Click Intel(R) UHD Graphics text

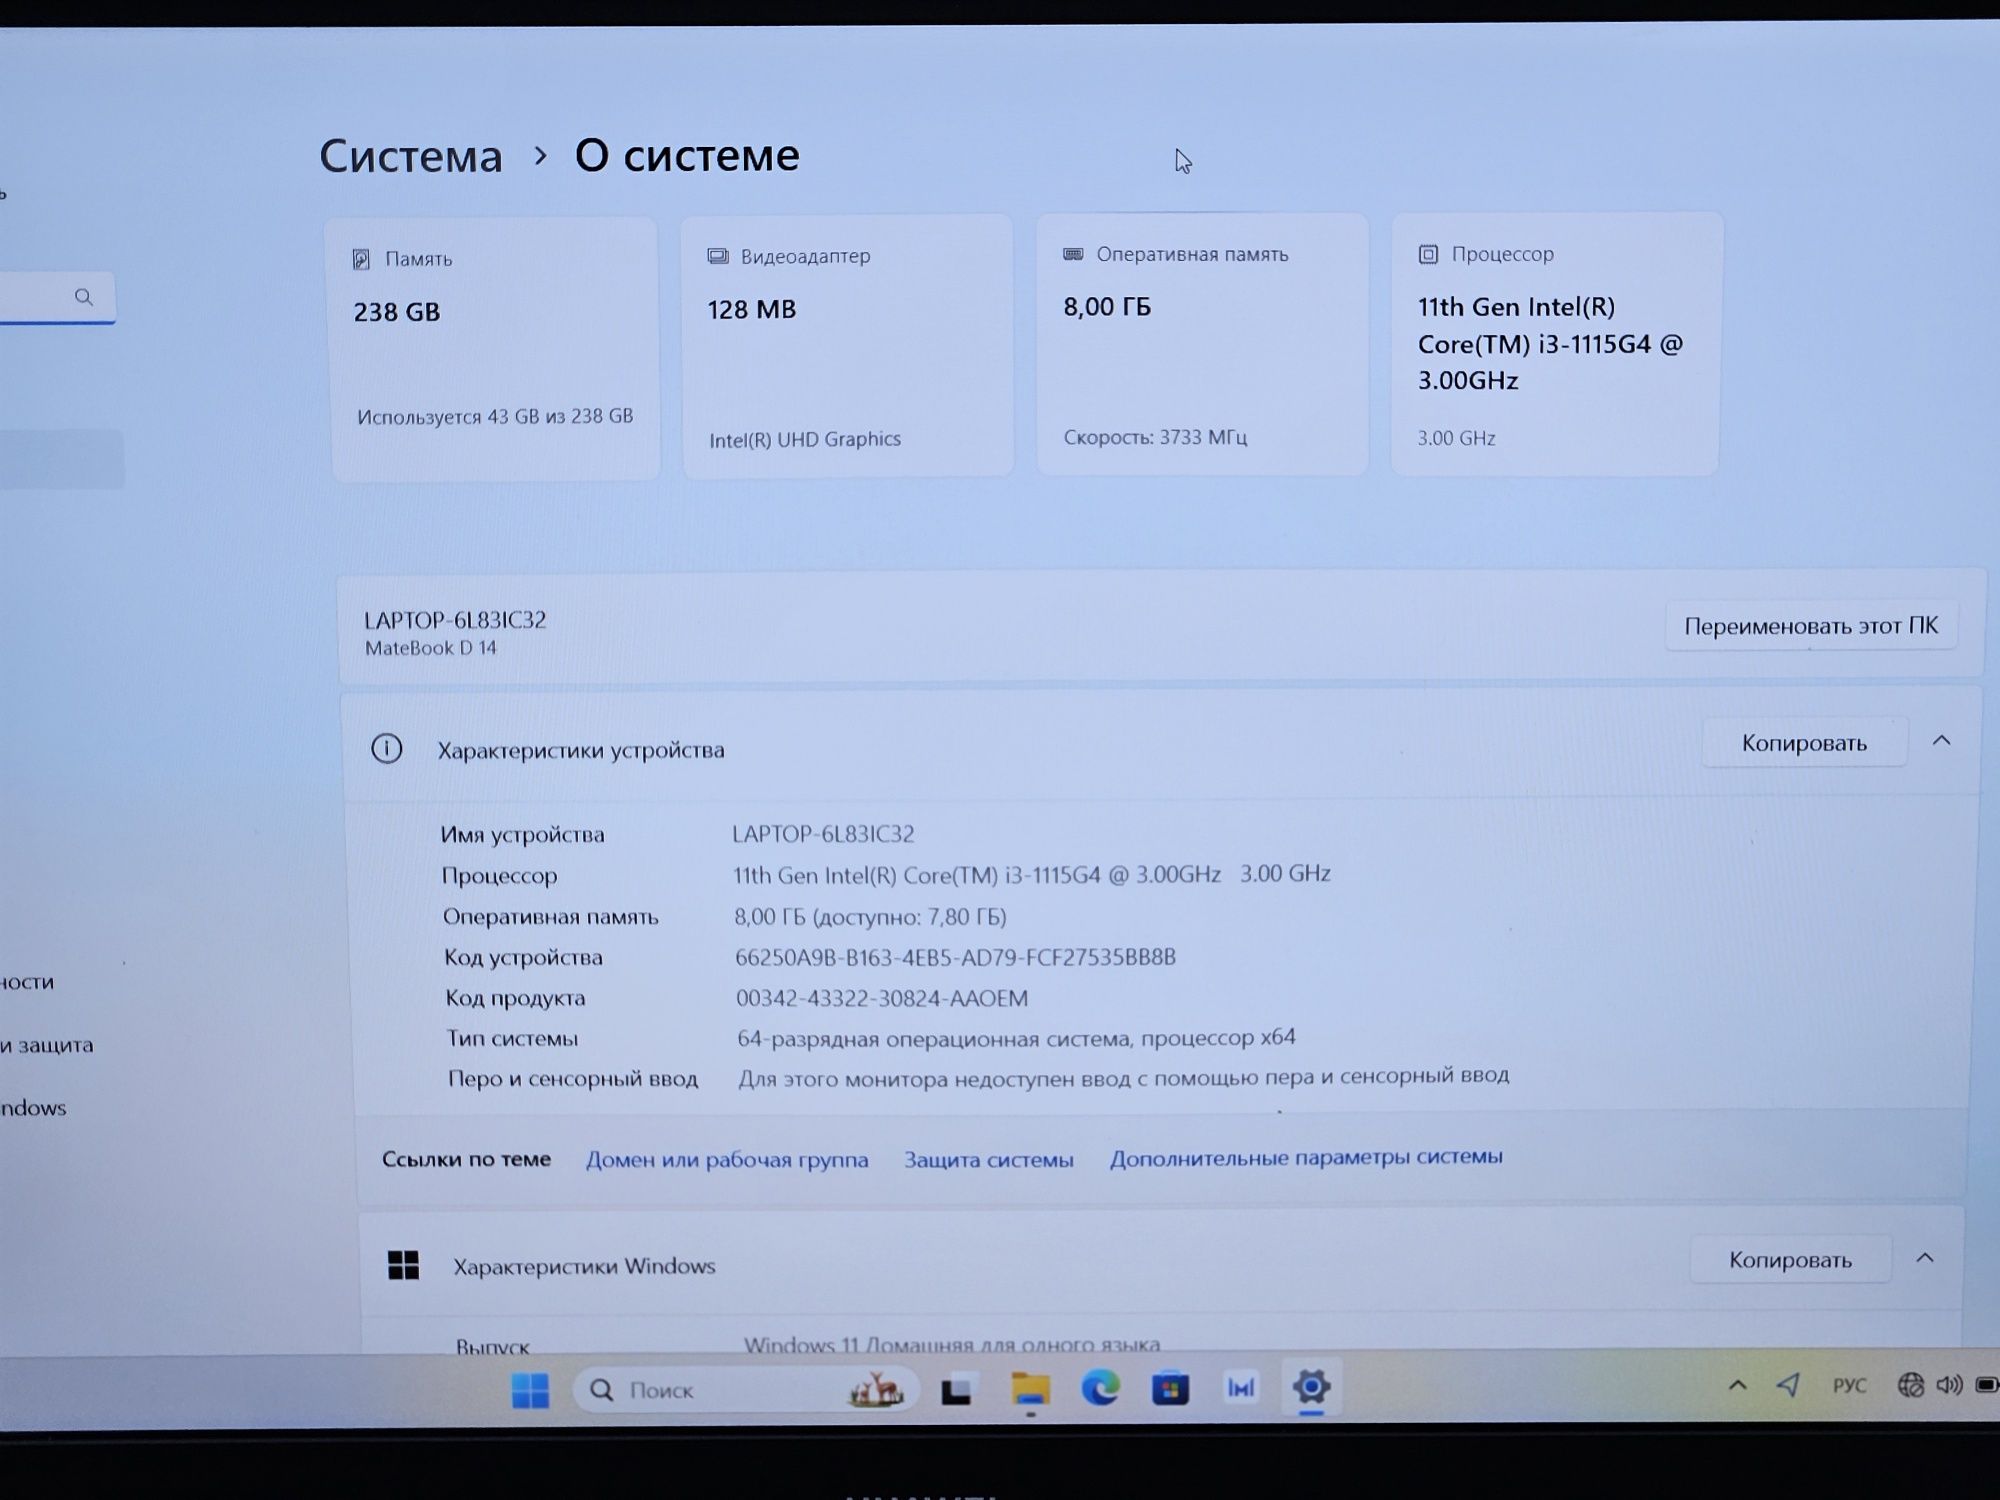[x=805, y=439]
